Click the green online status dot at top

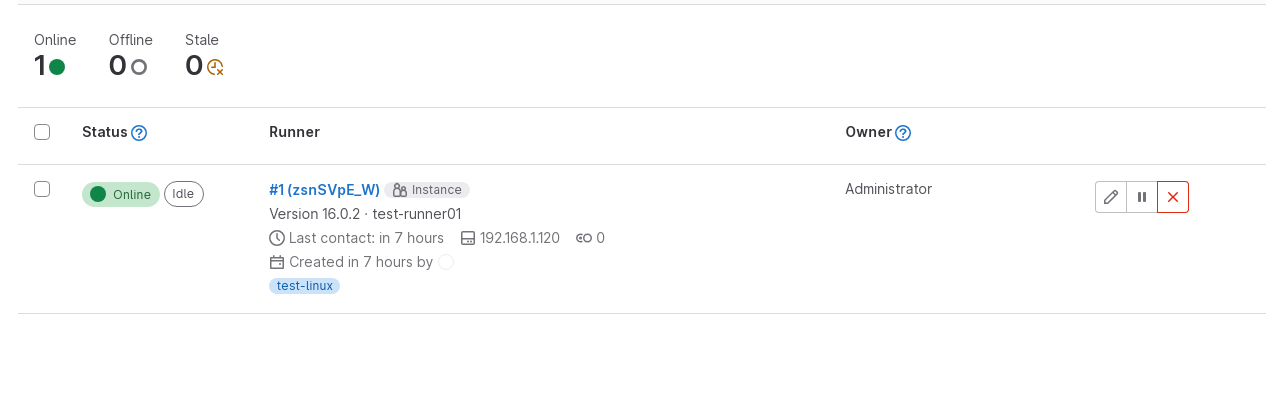pos(57,67)
